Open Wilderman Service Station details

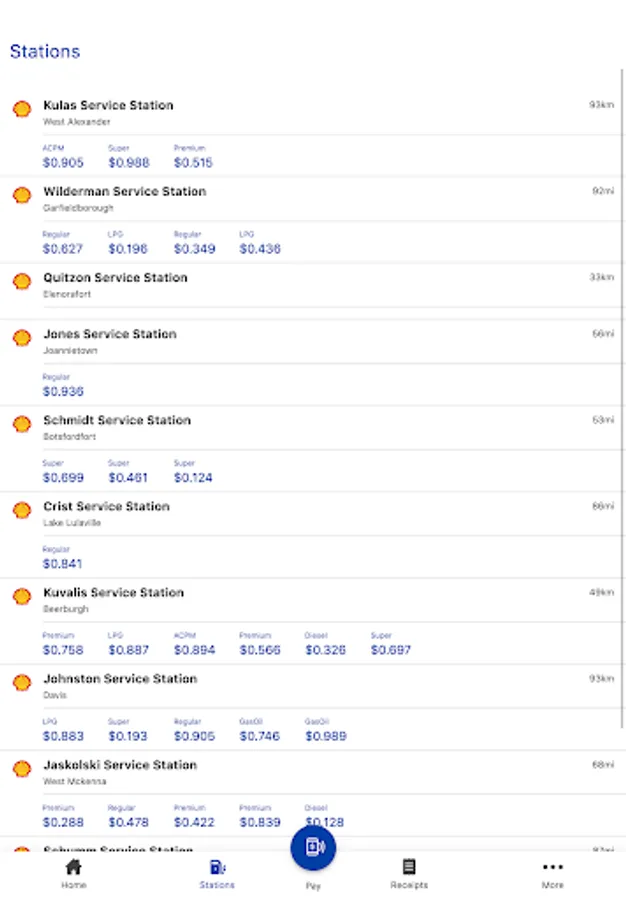pyautogui.click(x=124, y=192)
